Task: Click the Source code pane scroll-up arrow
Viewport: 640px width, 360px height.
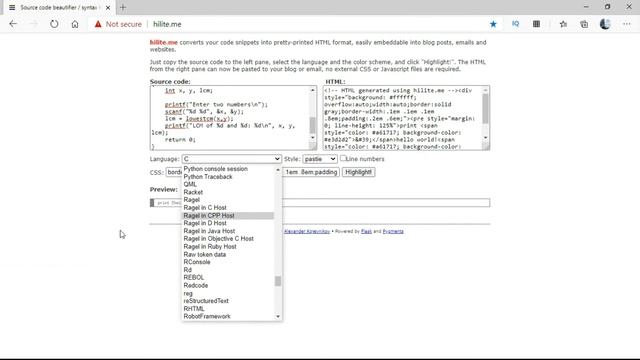Action: [x=313, y=90]
